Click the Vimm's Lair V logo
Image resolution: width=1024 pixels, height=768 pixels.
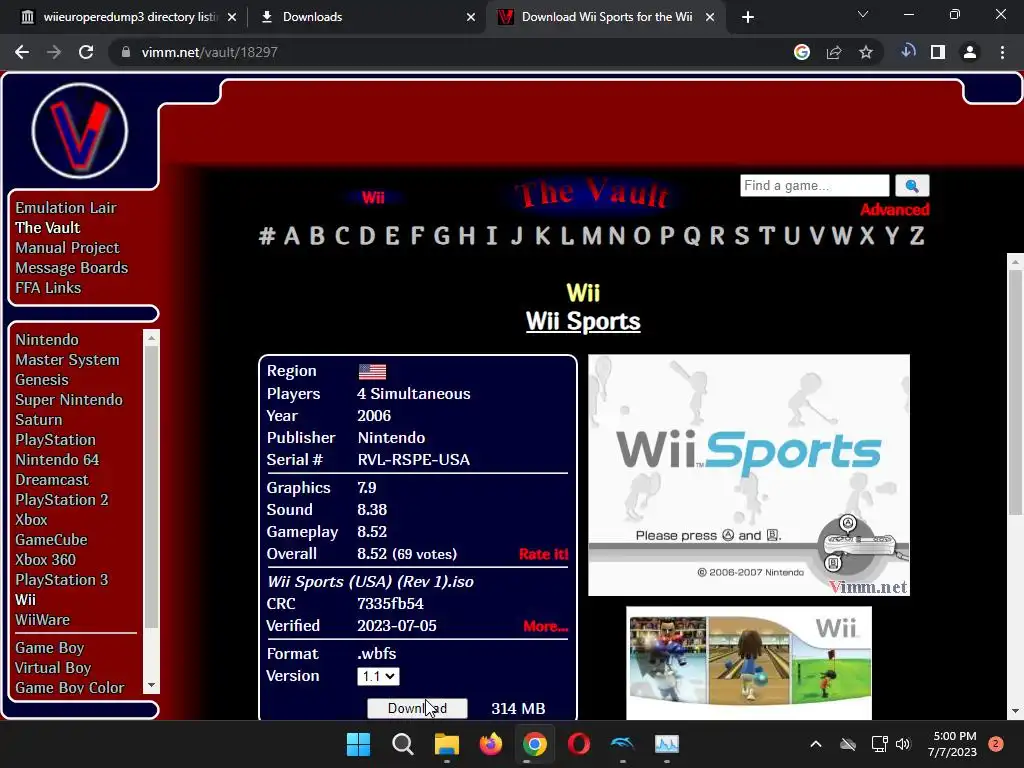click(x=80, y=131)
